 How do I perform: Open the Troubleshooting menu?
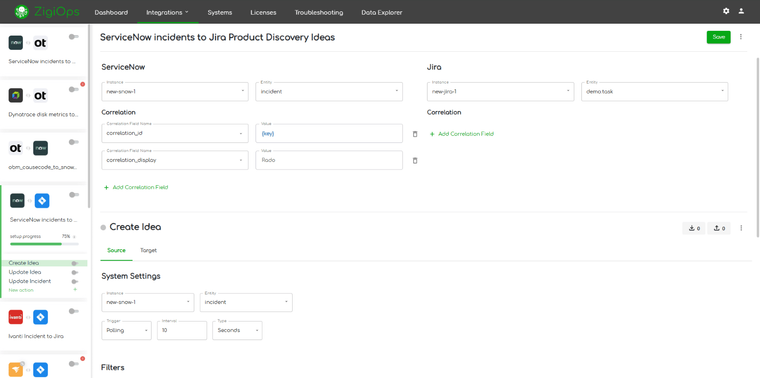tap(319, 13)
